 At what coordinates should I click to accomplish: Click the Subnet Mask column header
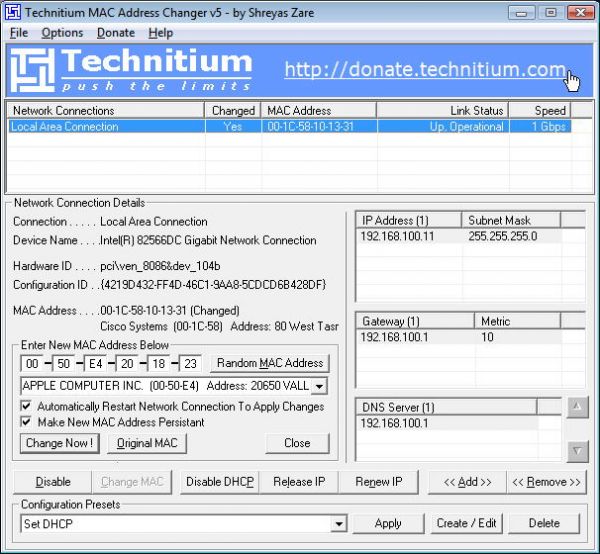click(x=511, y=221)
